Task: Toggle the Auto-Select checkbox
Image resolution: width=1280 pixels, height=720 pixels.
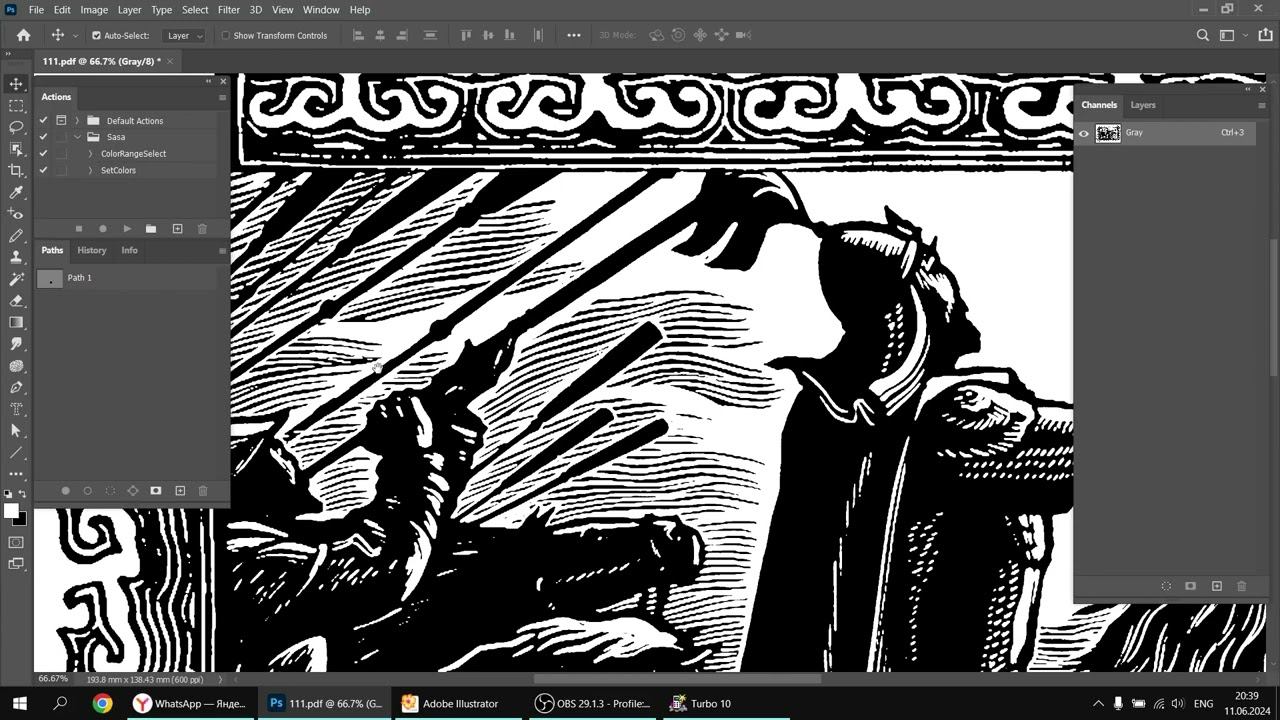Action: pos(96,35)
